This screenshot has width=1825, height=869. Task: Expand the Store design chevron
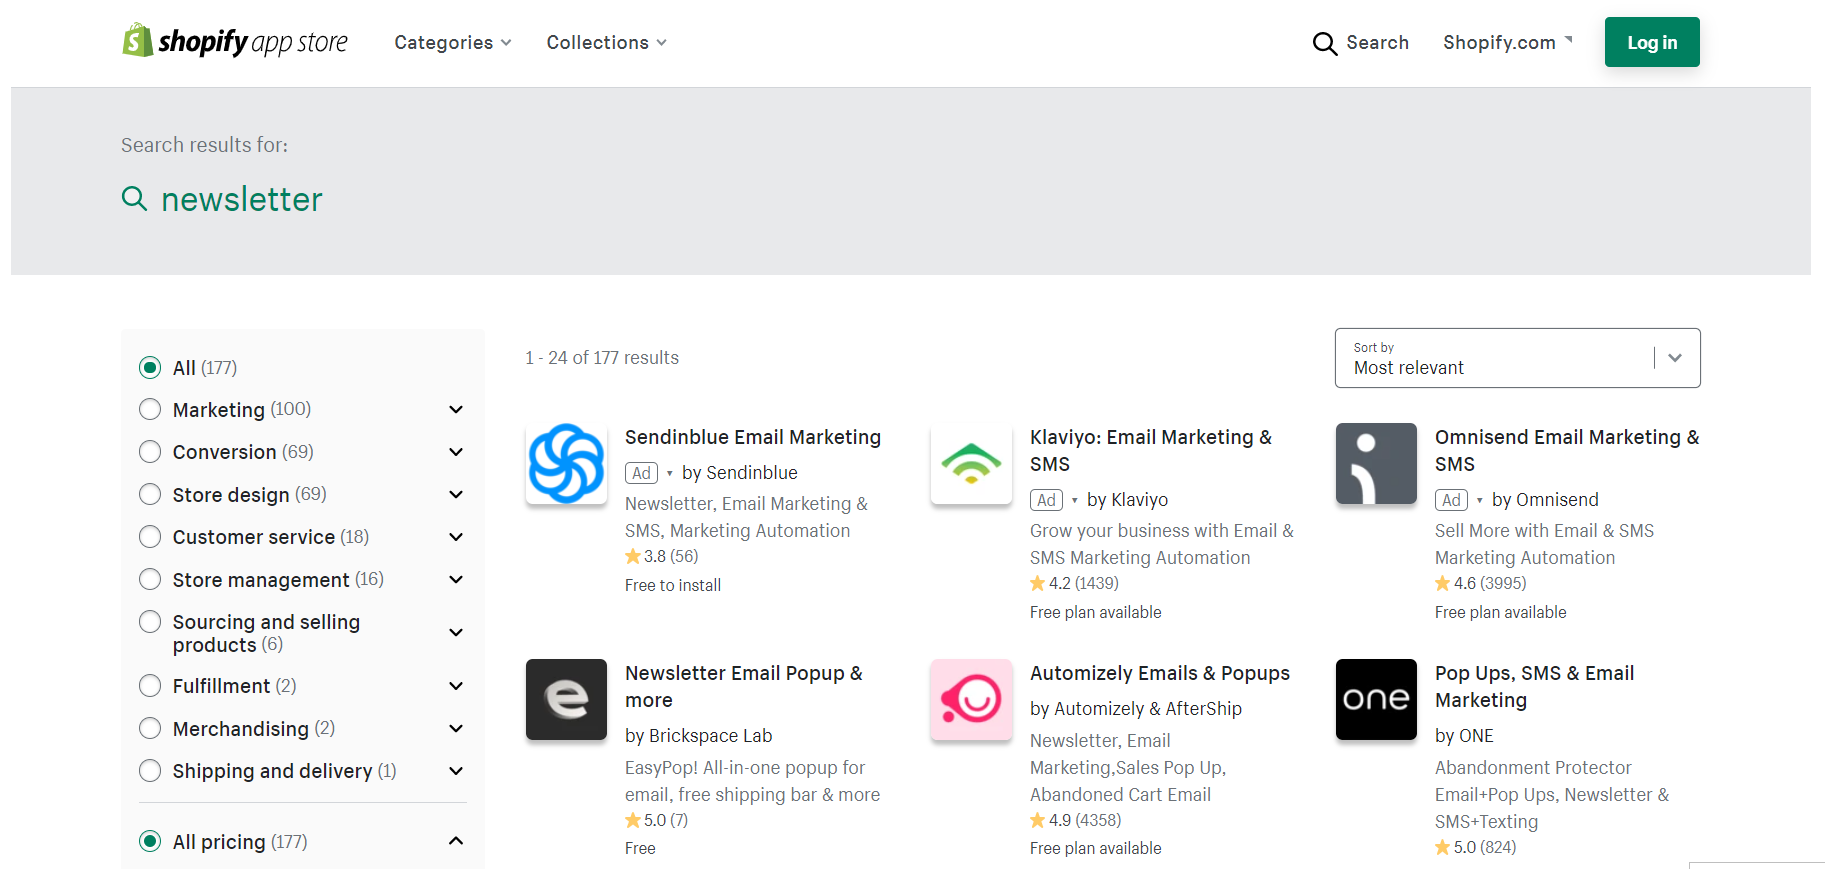(456, 495)
